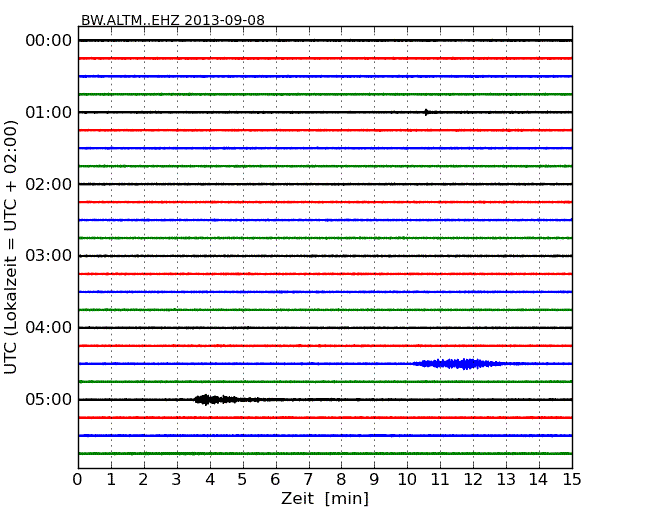
Task: Click x-axis tick label 14
Action: pyautogui.click(x=538, y=480)
